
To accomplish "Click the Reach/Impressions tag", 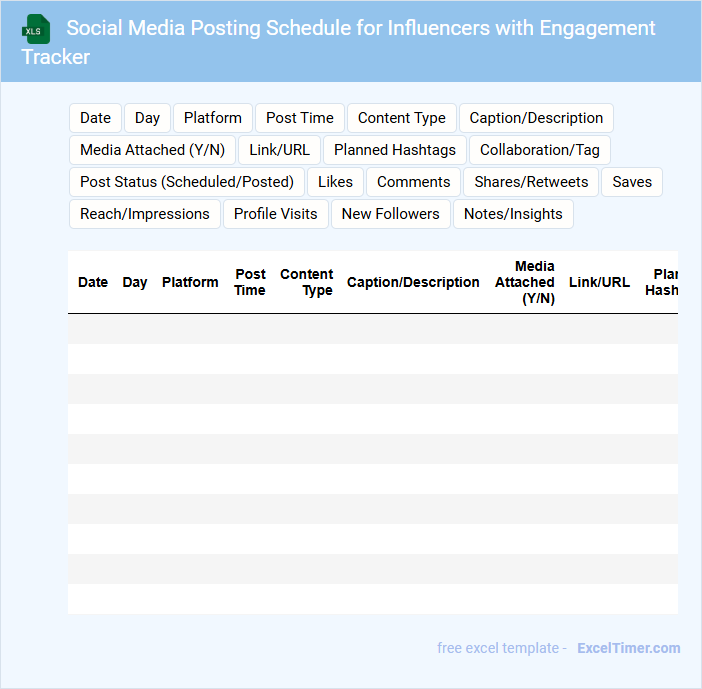I will [x=145, y=214].
